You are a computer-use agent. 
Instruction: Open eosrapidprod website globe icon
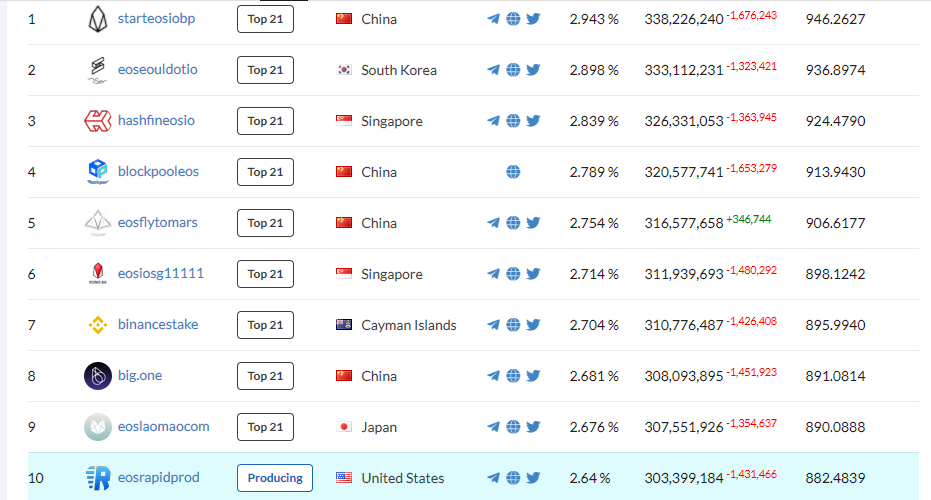[x=514, y=479]
